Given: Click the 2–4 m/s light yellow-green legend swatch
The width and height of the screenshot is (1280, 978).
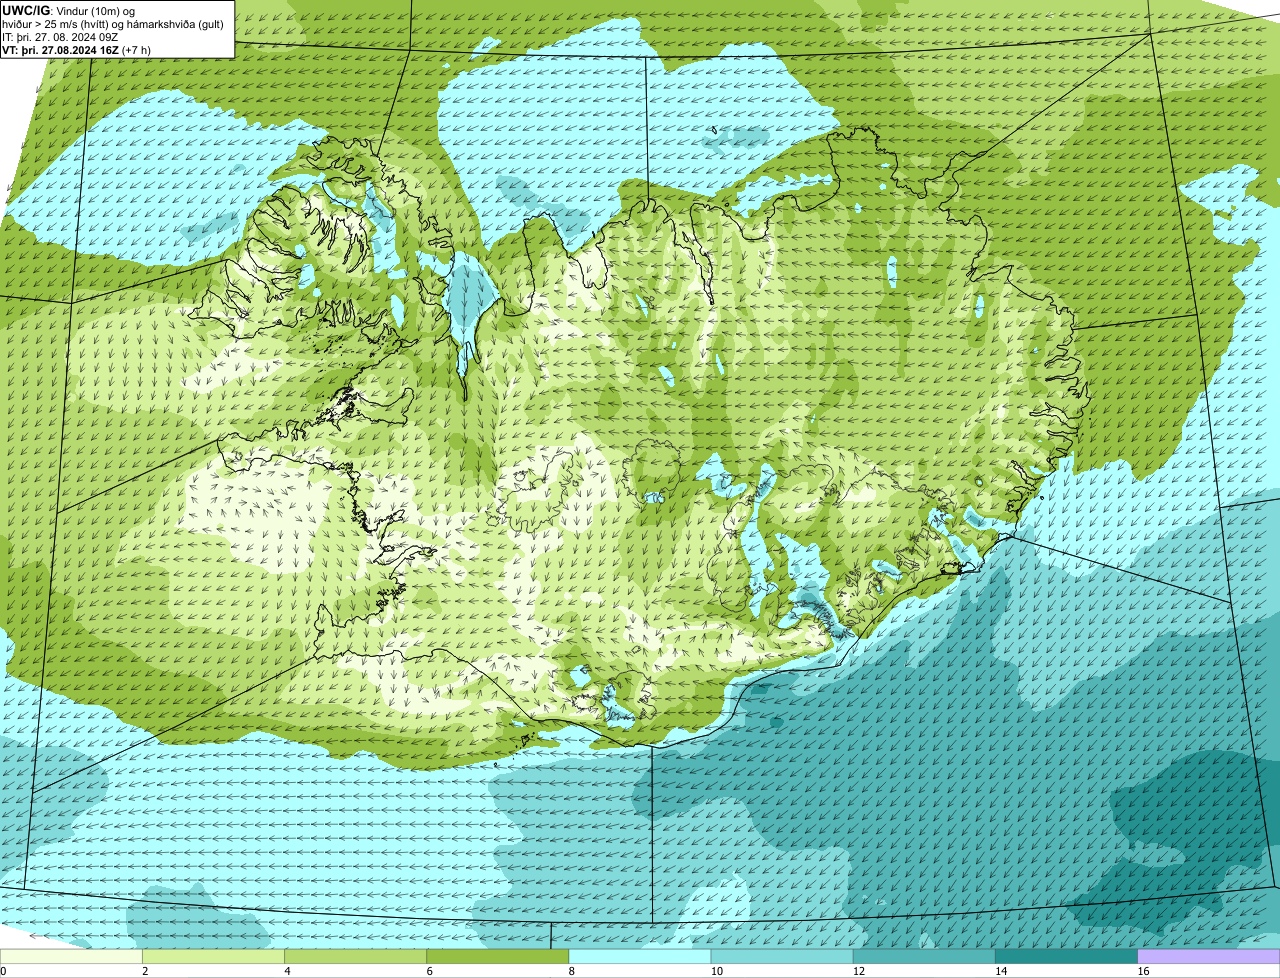Looking at the screenshot, I should pyautogui.click(x=214, y=957).
